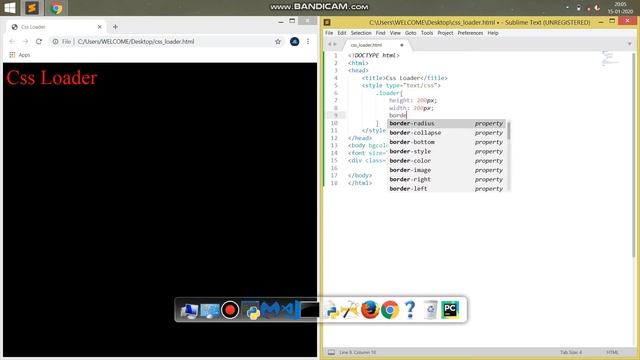Open Sublime Text File menu
Image resolution: width=640 pixels, height=360 pixels.
tap(329, 33)
